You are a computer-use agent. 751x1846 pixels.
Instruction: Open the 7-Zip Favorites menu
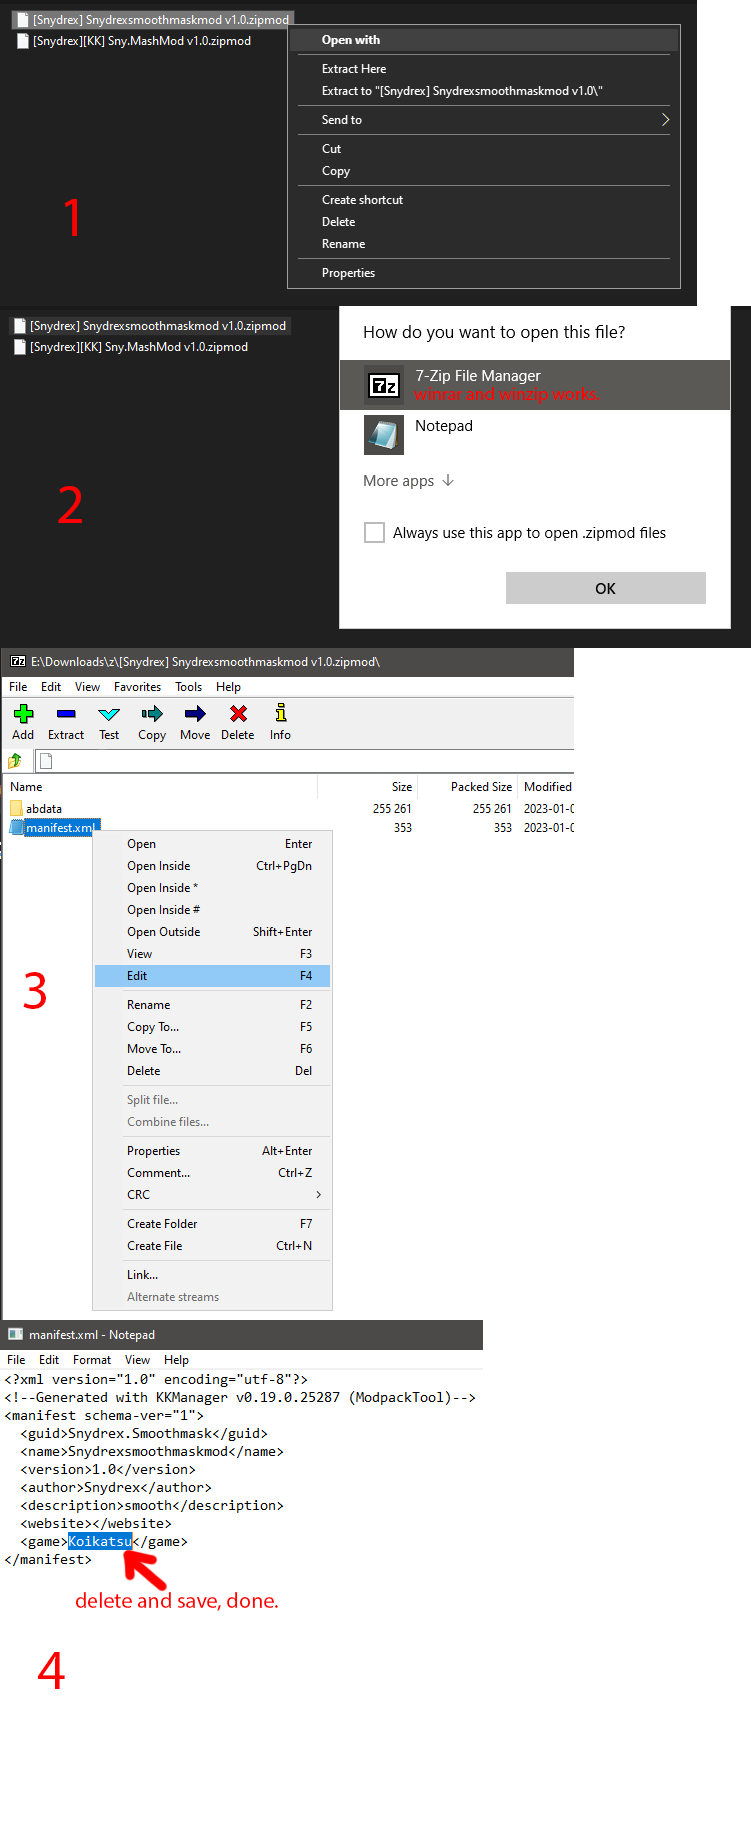pos(137,687)
